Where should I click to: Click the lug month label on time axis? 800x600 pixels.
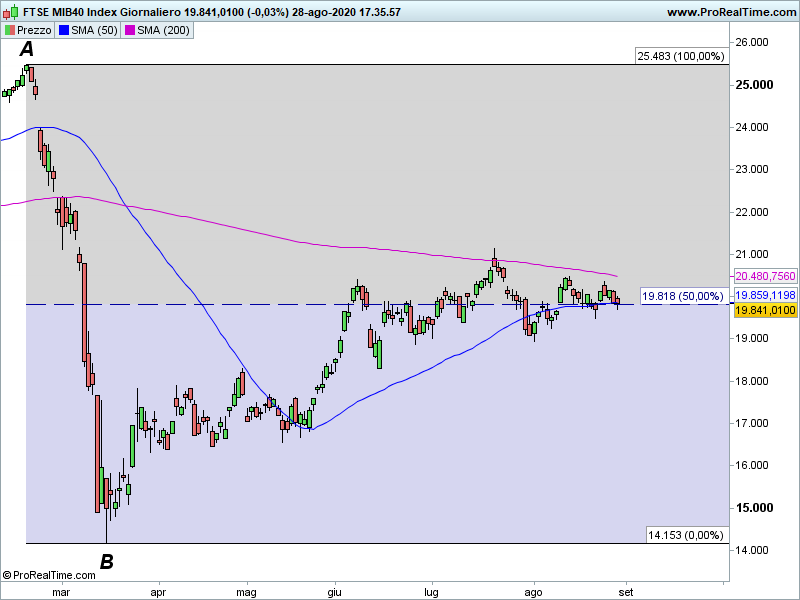(432, 592)
